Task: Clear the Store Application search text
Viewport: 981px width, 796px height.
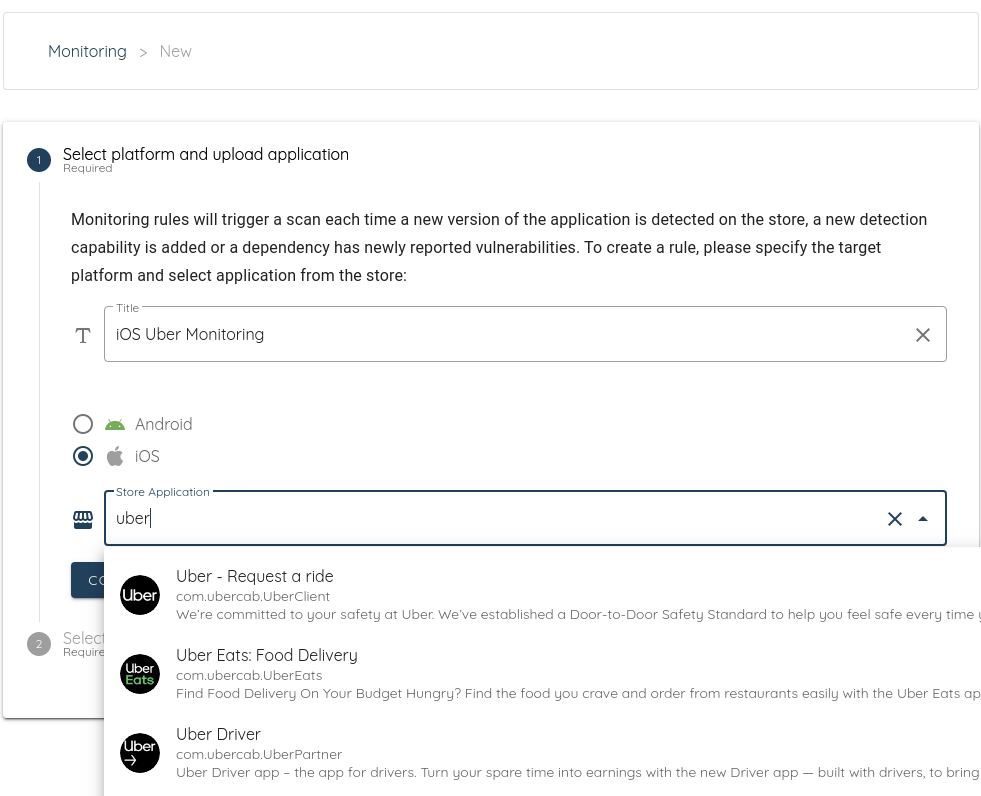Action: coord(895,519)
